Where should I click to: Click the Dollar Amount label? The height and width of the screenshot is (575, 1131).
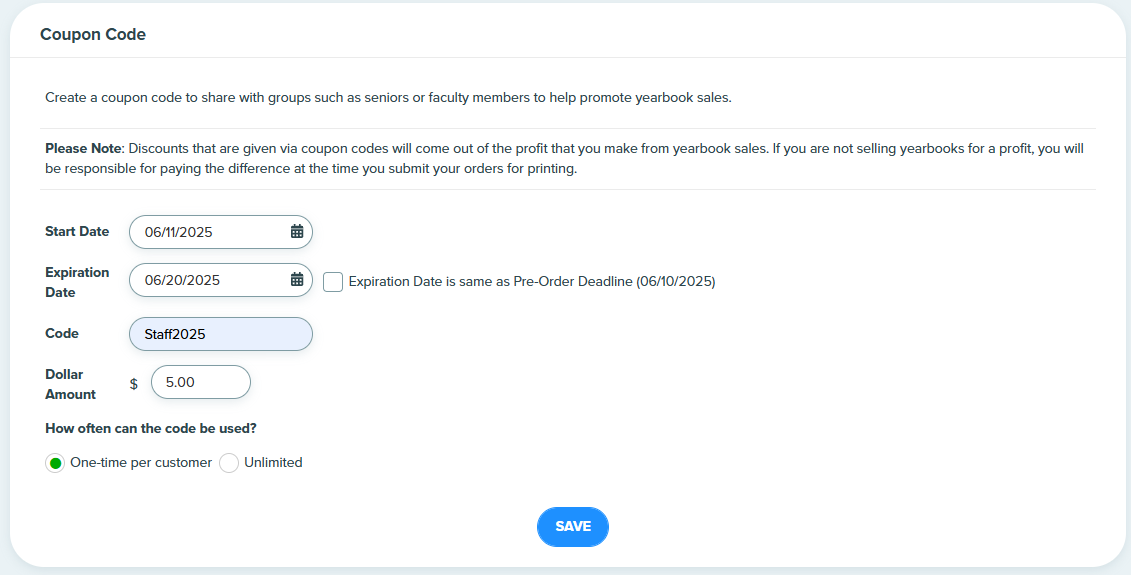point(71,385)
